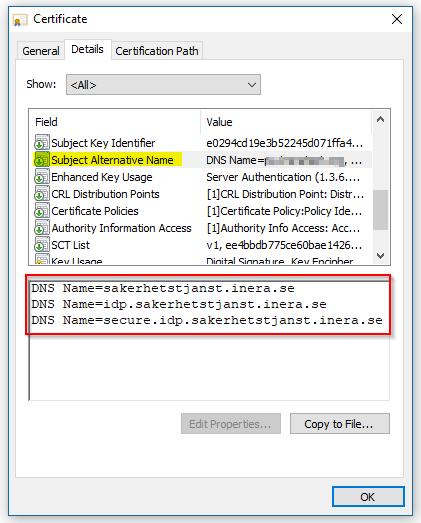Open the Show filter dropdown
The width and height of the screenshot is (421, 523).
pyautogui.click(x=163, y=85)
